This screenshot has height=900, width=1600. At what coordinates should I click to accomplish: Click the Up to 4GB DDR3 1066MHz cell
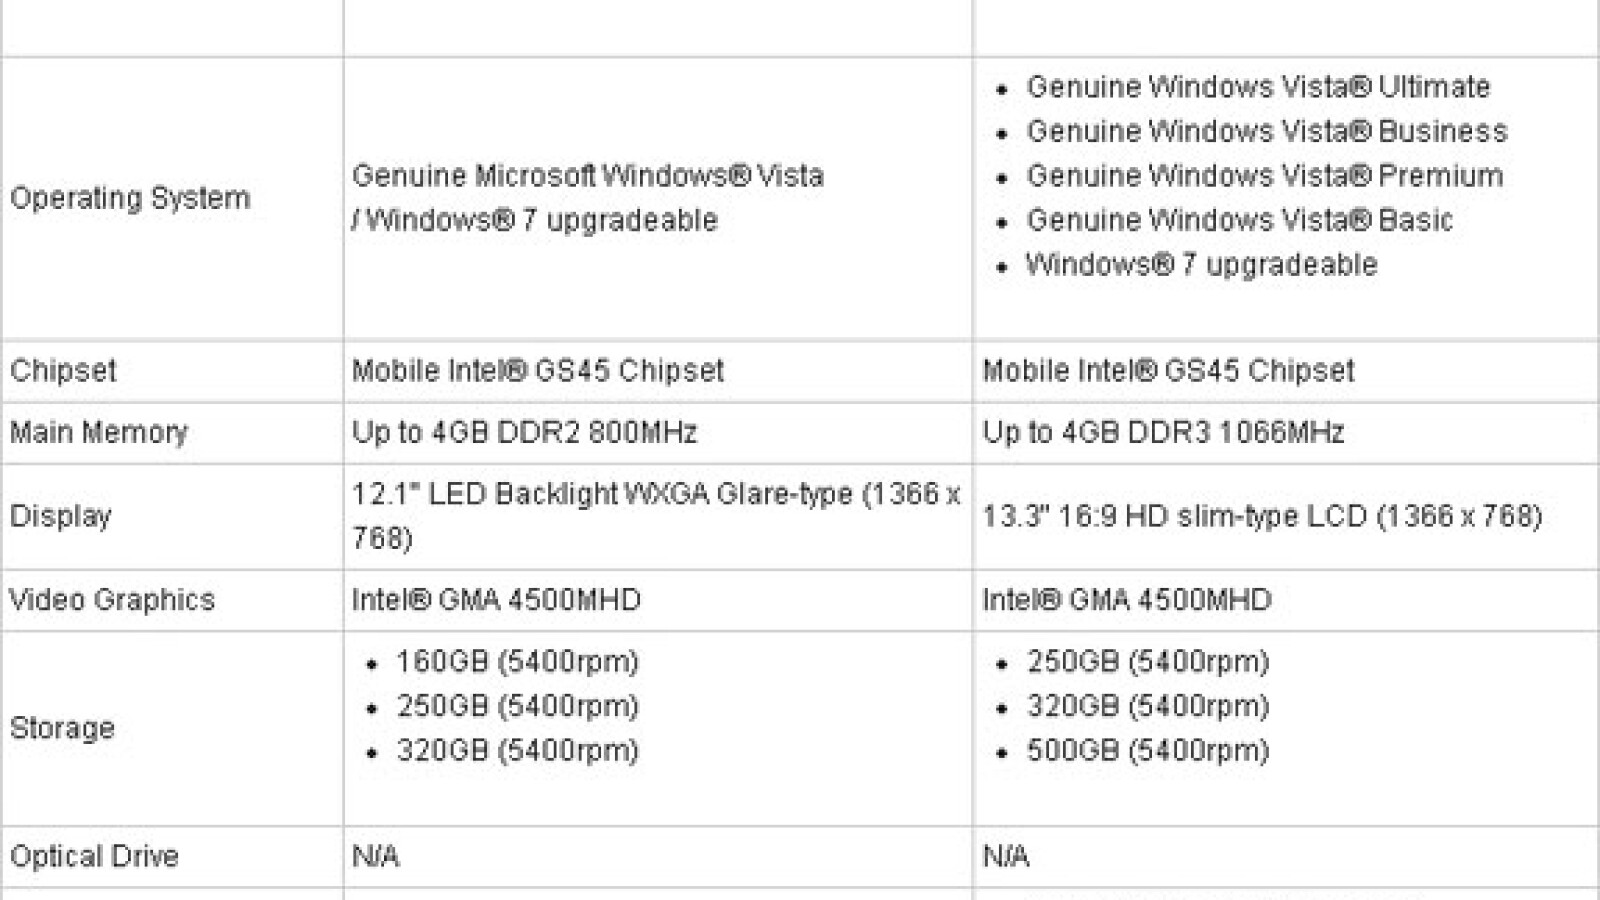coord(1163,432)
